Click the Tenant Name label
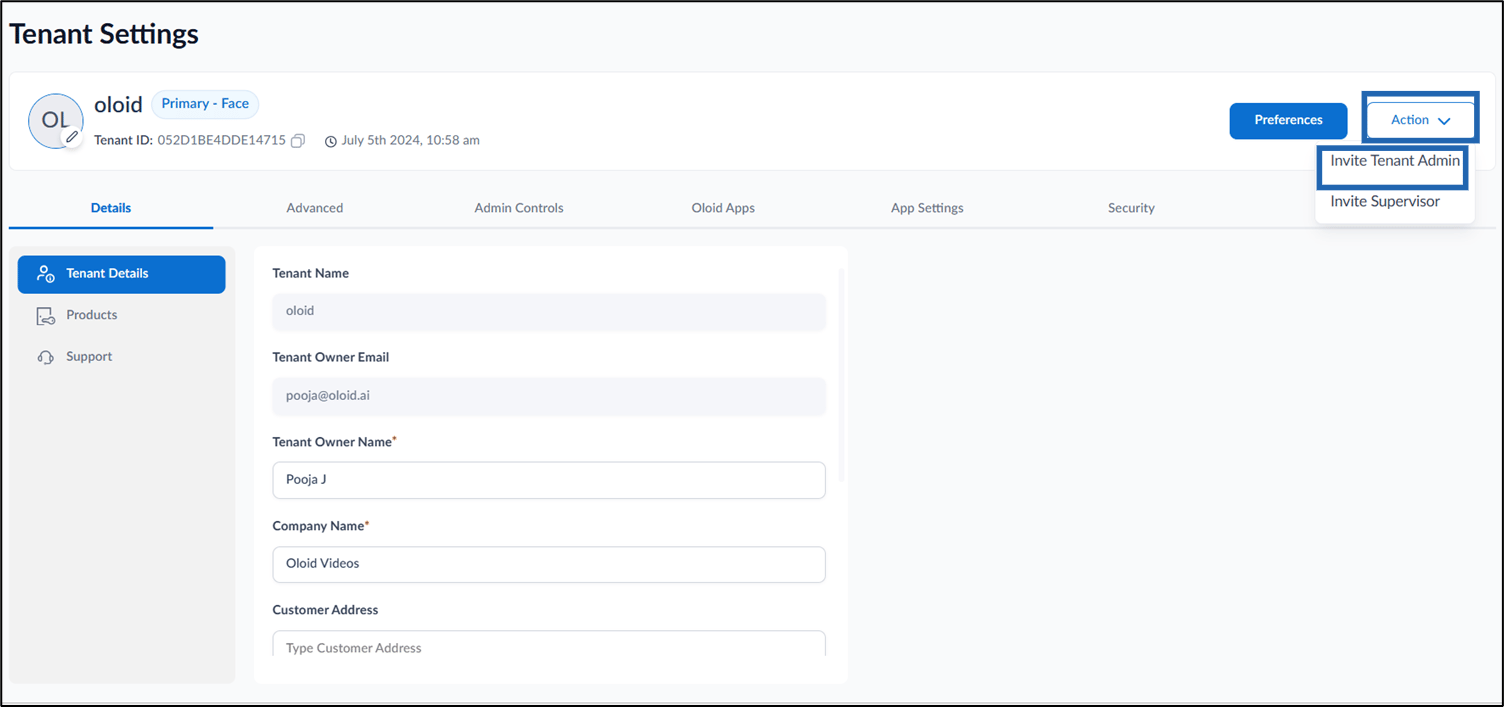Viewport: 1504px width, 707px height. [x=311, y=273]
